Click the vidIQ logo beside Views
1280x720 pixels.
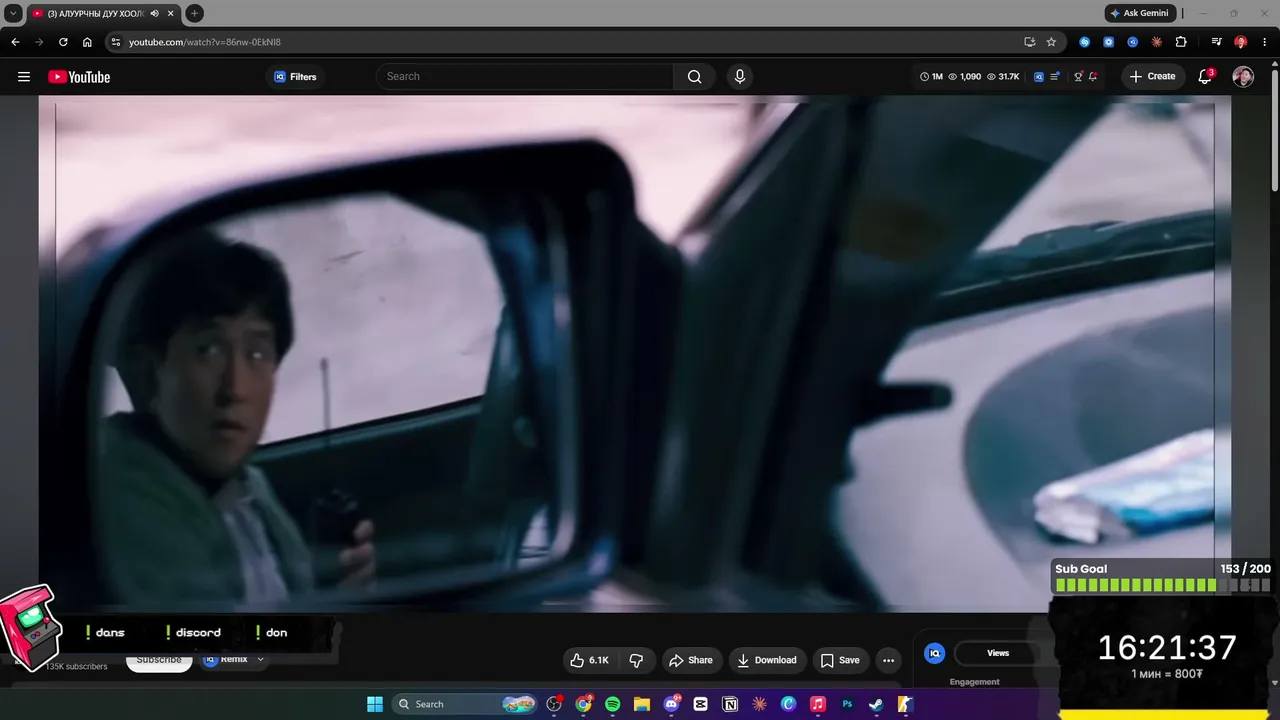coord(935,653)
